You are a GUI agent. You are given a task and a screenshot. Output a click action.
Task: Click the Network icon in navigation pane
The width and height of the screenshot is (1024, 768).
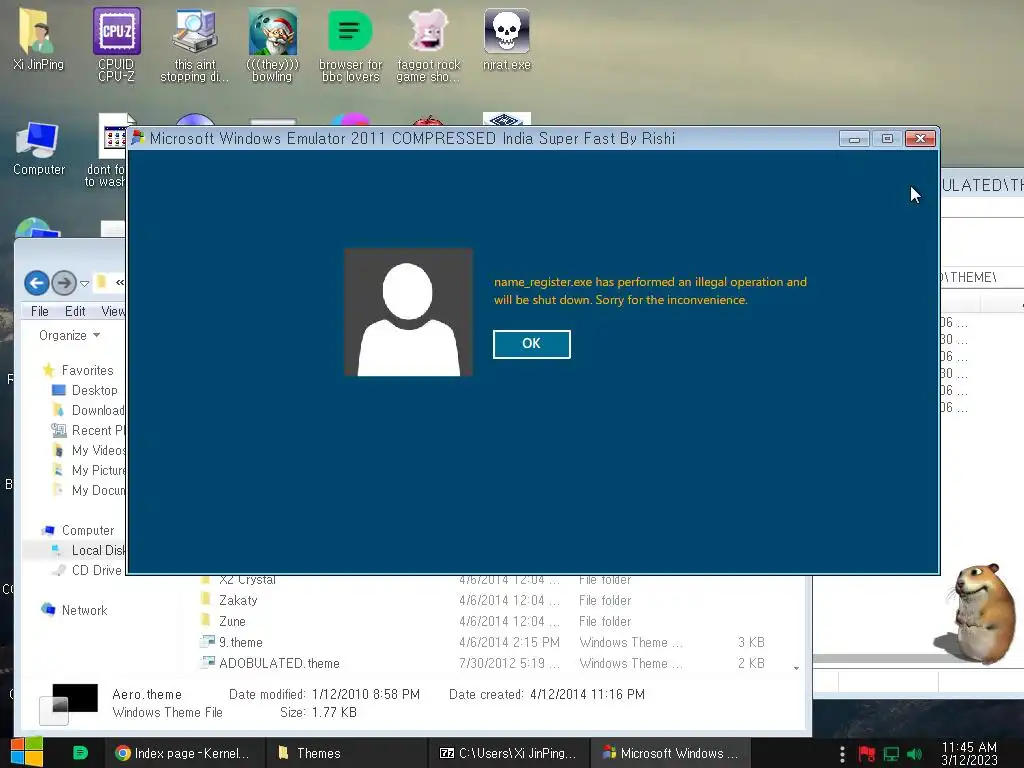(48, 609)
